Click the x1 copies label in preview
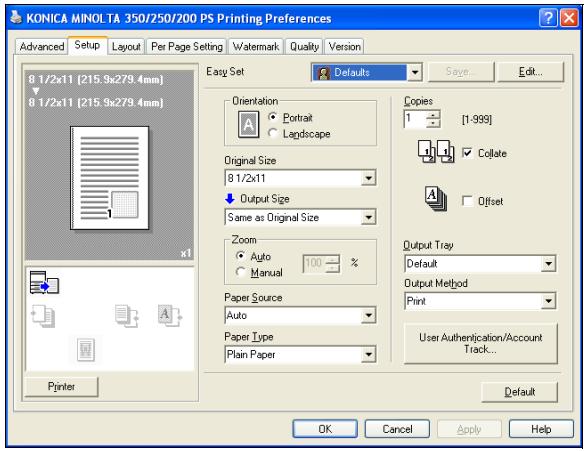Screen dimensions: 584x451 pos(186,253)
